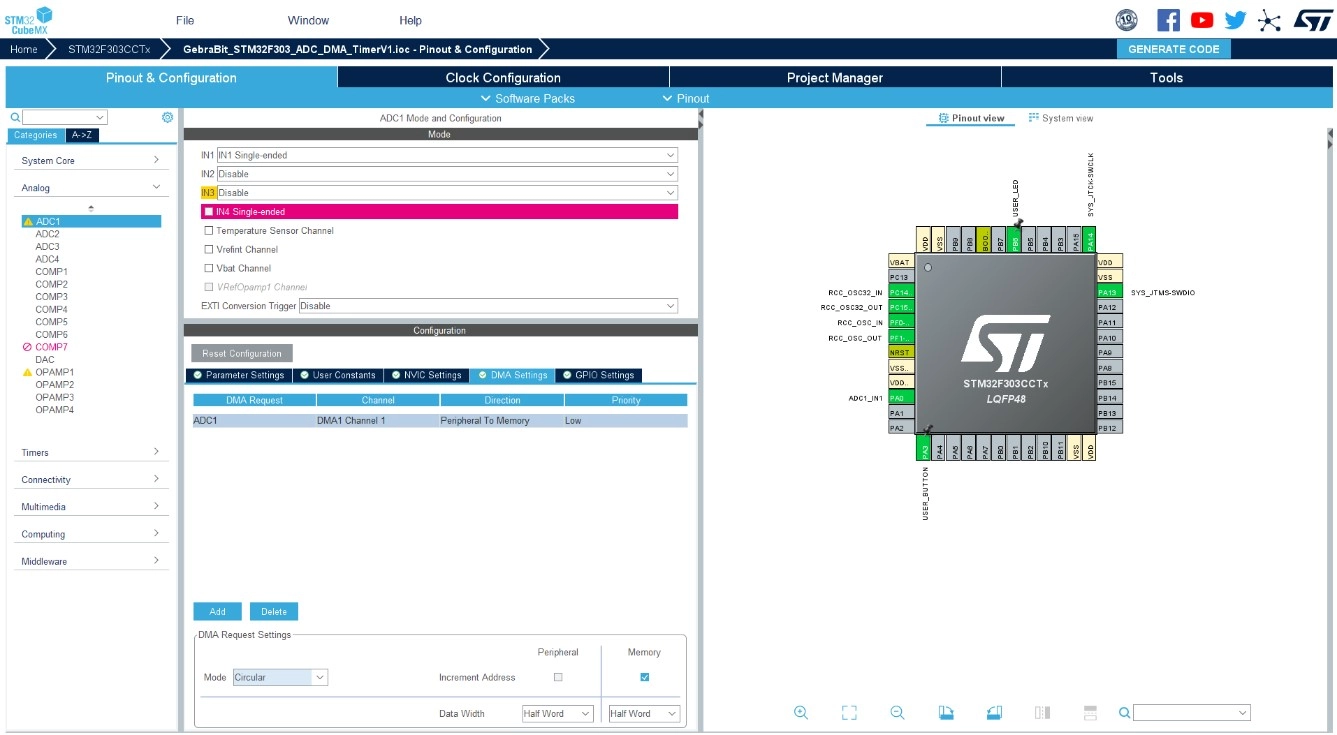Go to the Home breadcrumb
The image size is (1337, 735).
24,49
